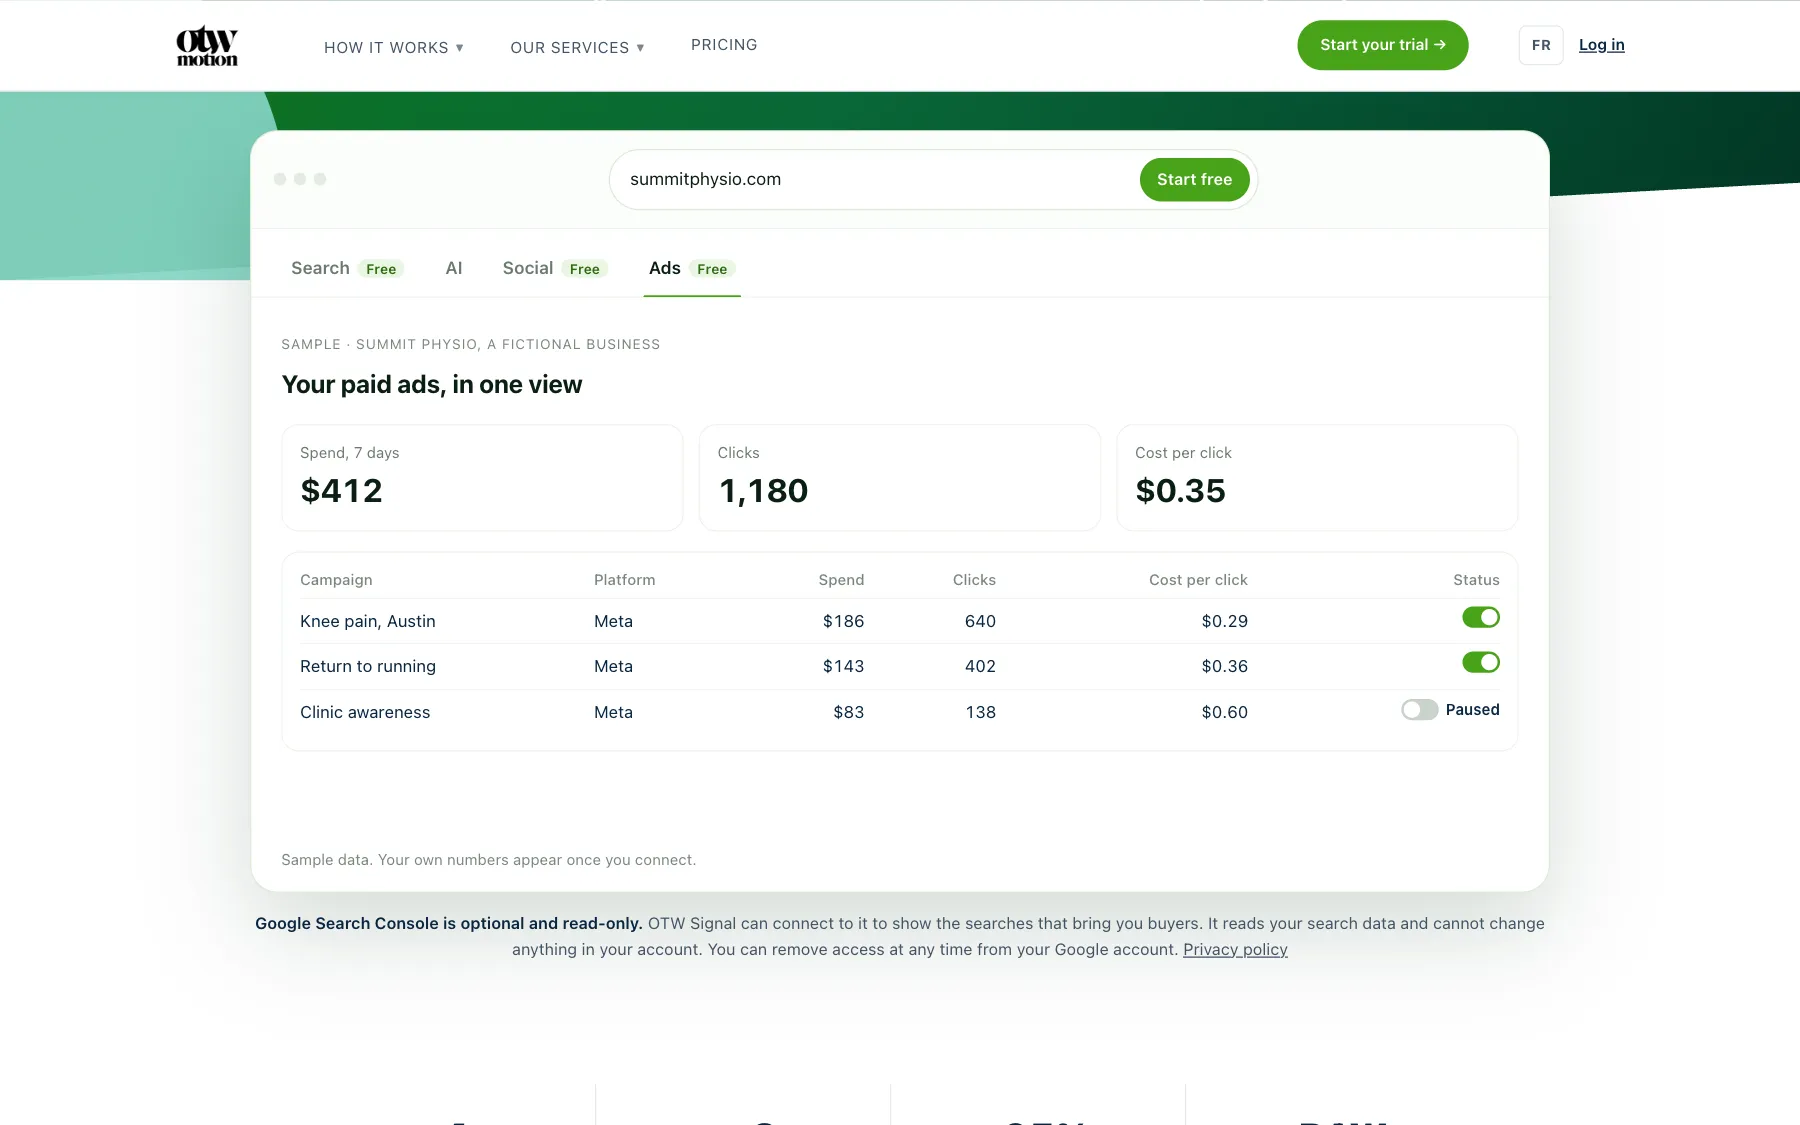This screenshot has width=1800, height=1125.
Task: Expand the Our Services menu
Action: click(577, 48)
